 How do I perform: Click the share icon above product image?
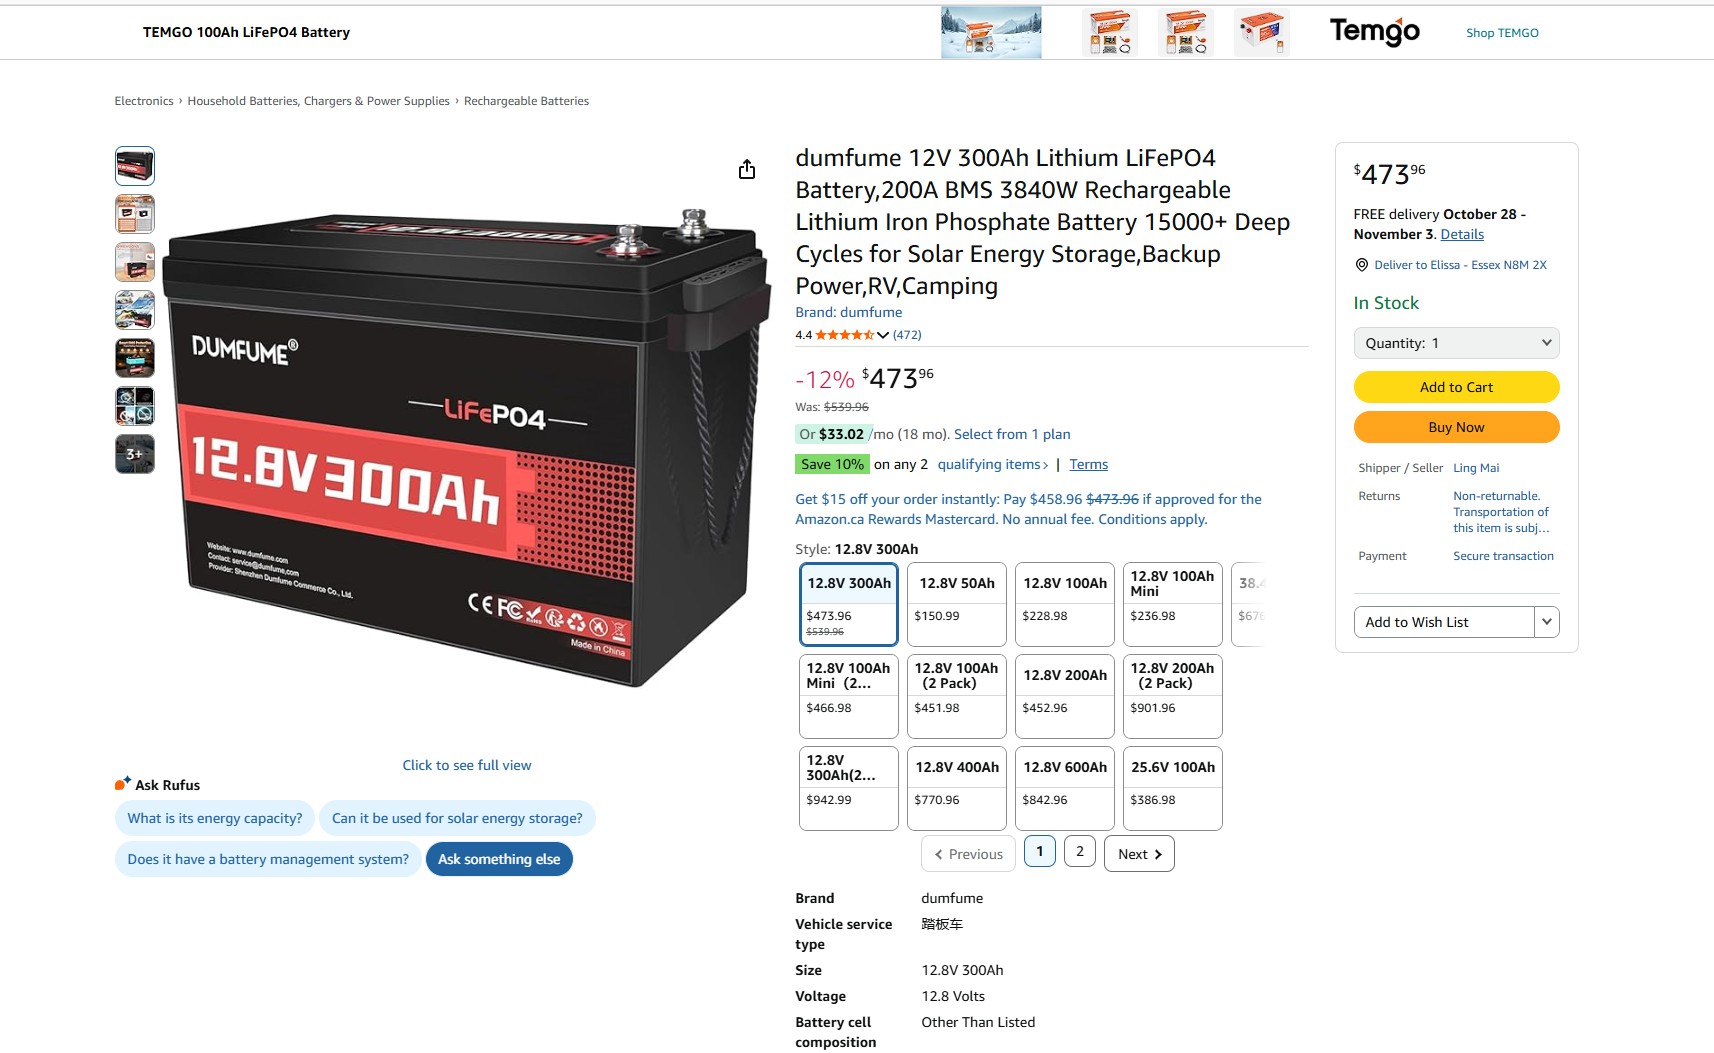[x=747, y=169]
